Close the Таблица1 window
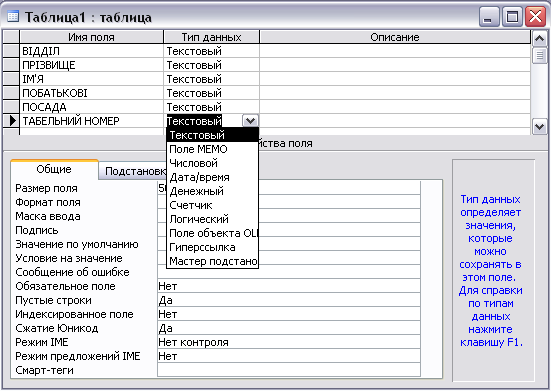Image resolution: width=551 pixels, height=391 pixels. (535, 17)
